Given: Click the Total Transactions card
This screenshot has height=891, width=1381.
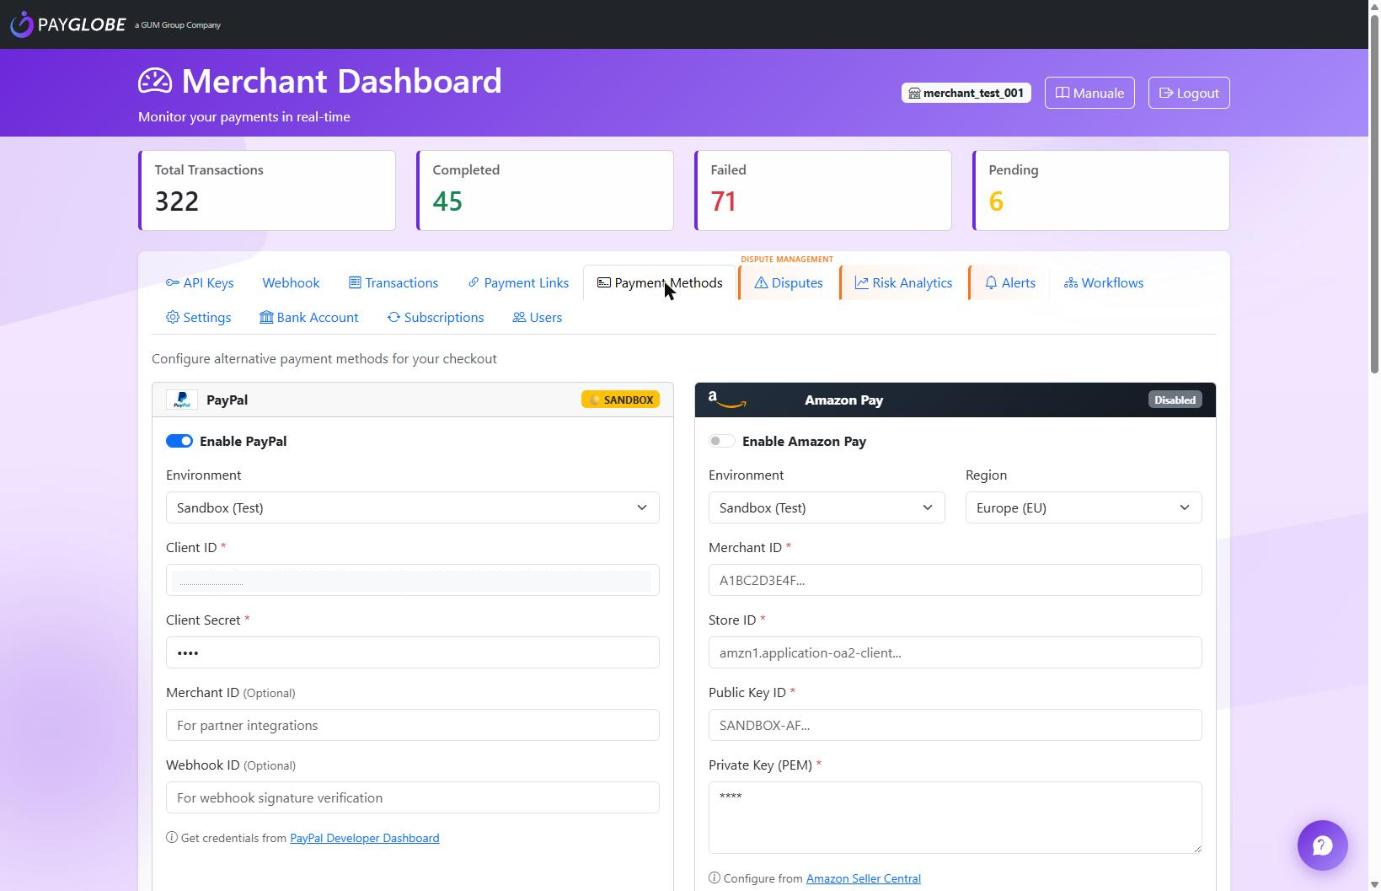Looking at the screenshot, I should (267, 190).
